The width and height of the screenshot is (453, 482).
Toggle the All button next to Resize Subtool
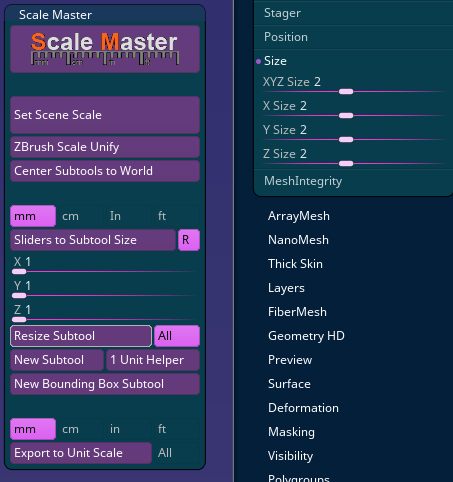click(x=177, y=336)
